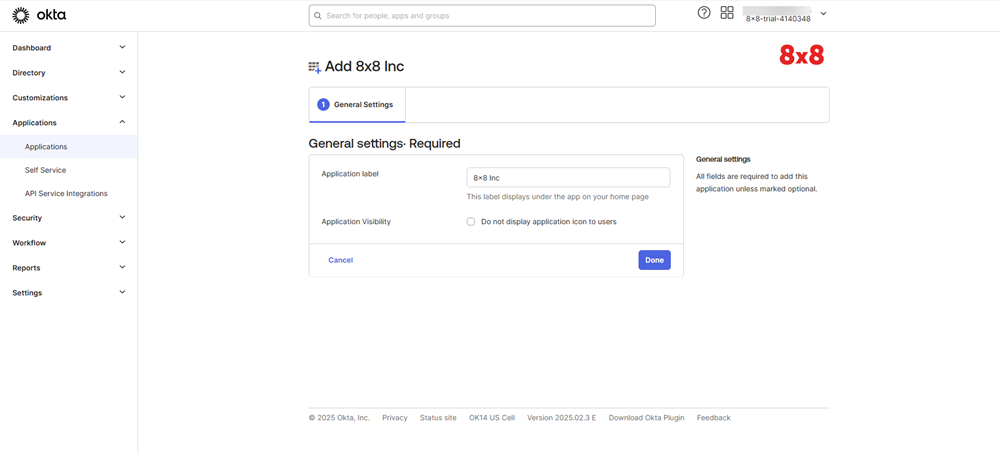Click the © 2025 Okta, Inc. text
Image resolution: width=1000 pixels, height=454 pixels.
pos(339,418)
